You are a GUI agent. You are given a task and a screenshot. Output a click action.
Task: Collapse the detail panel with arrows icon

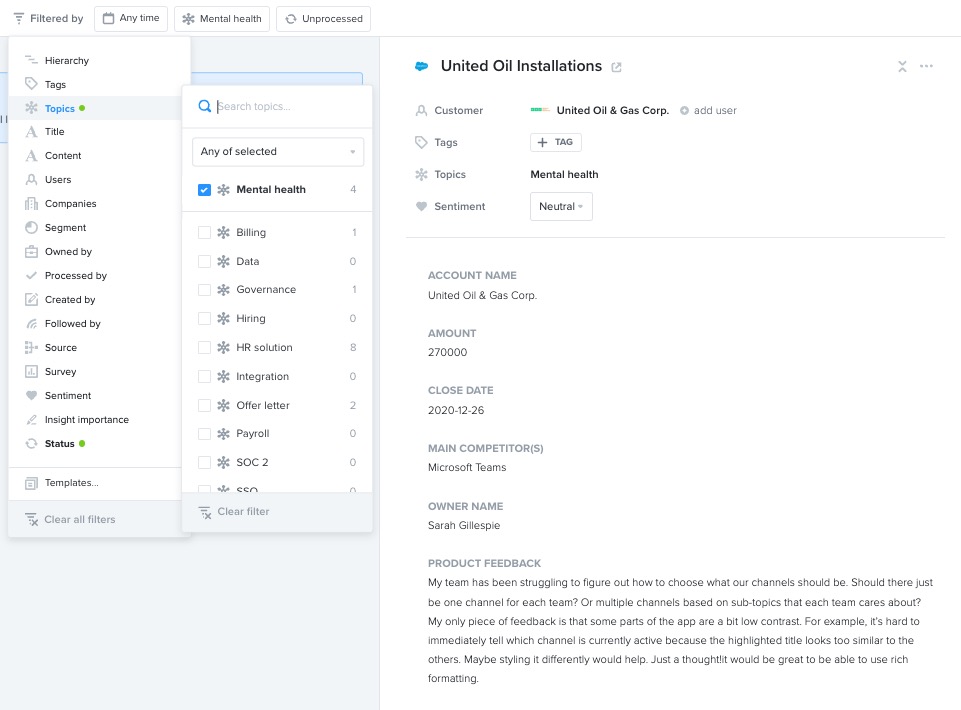[902, 66]
